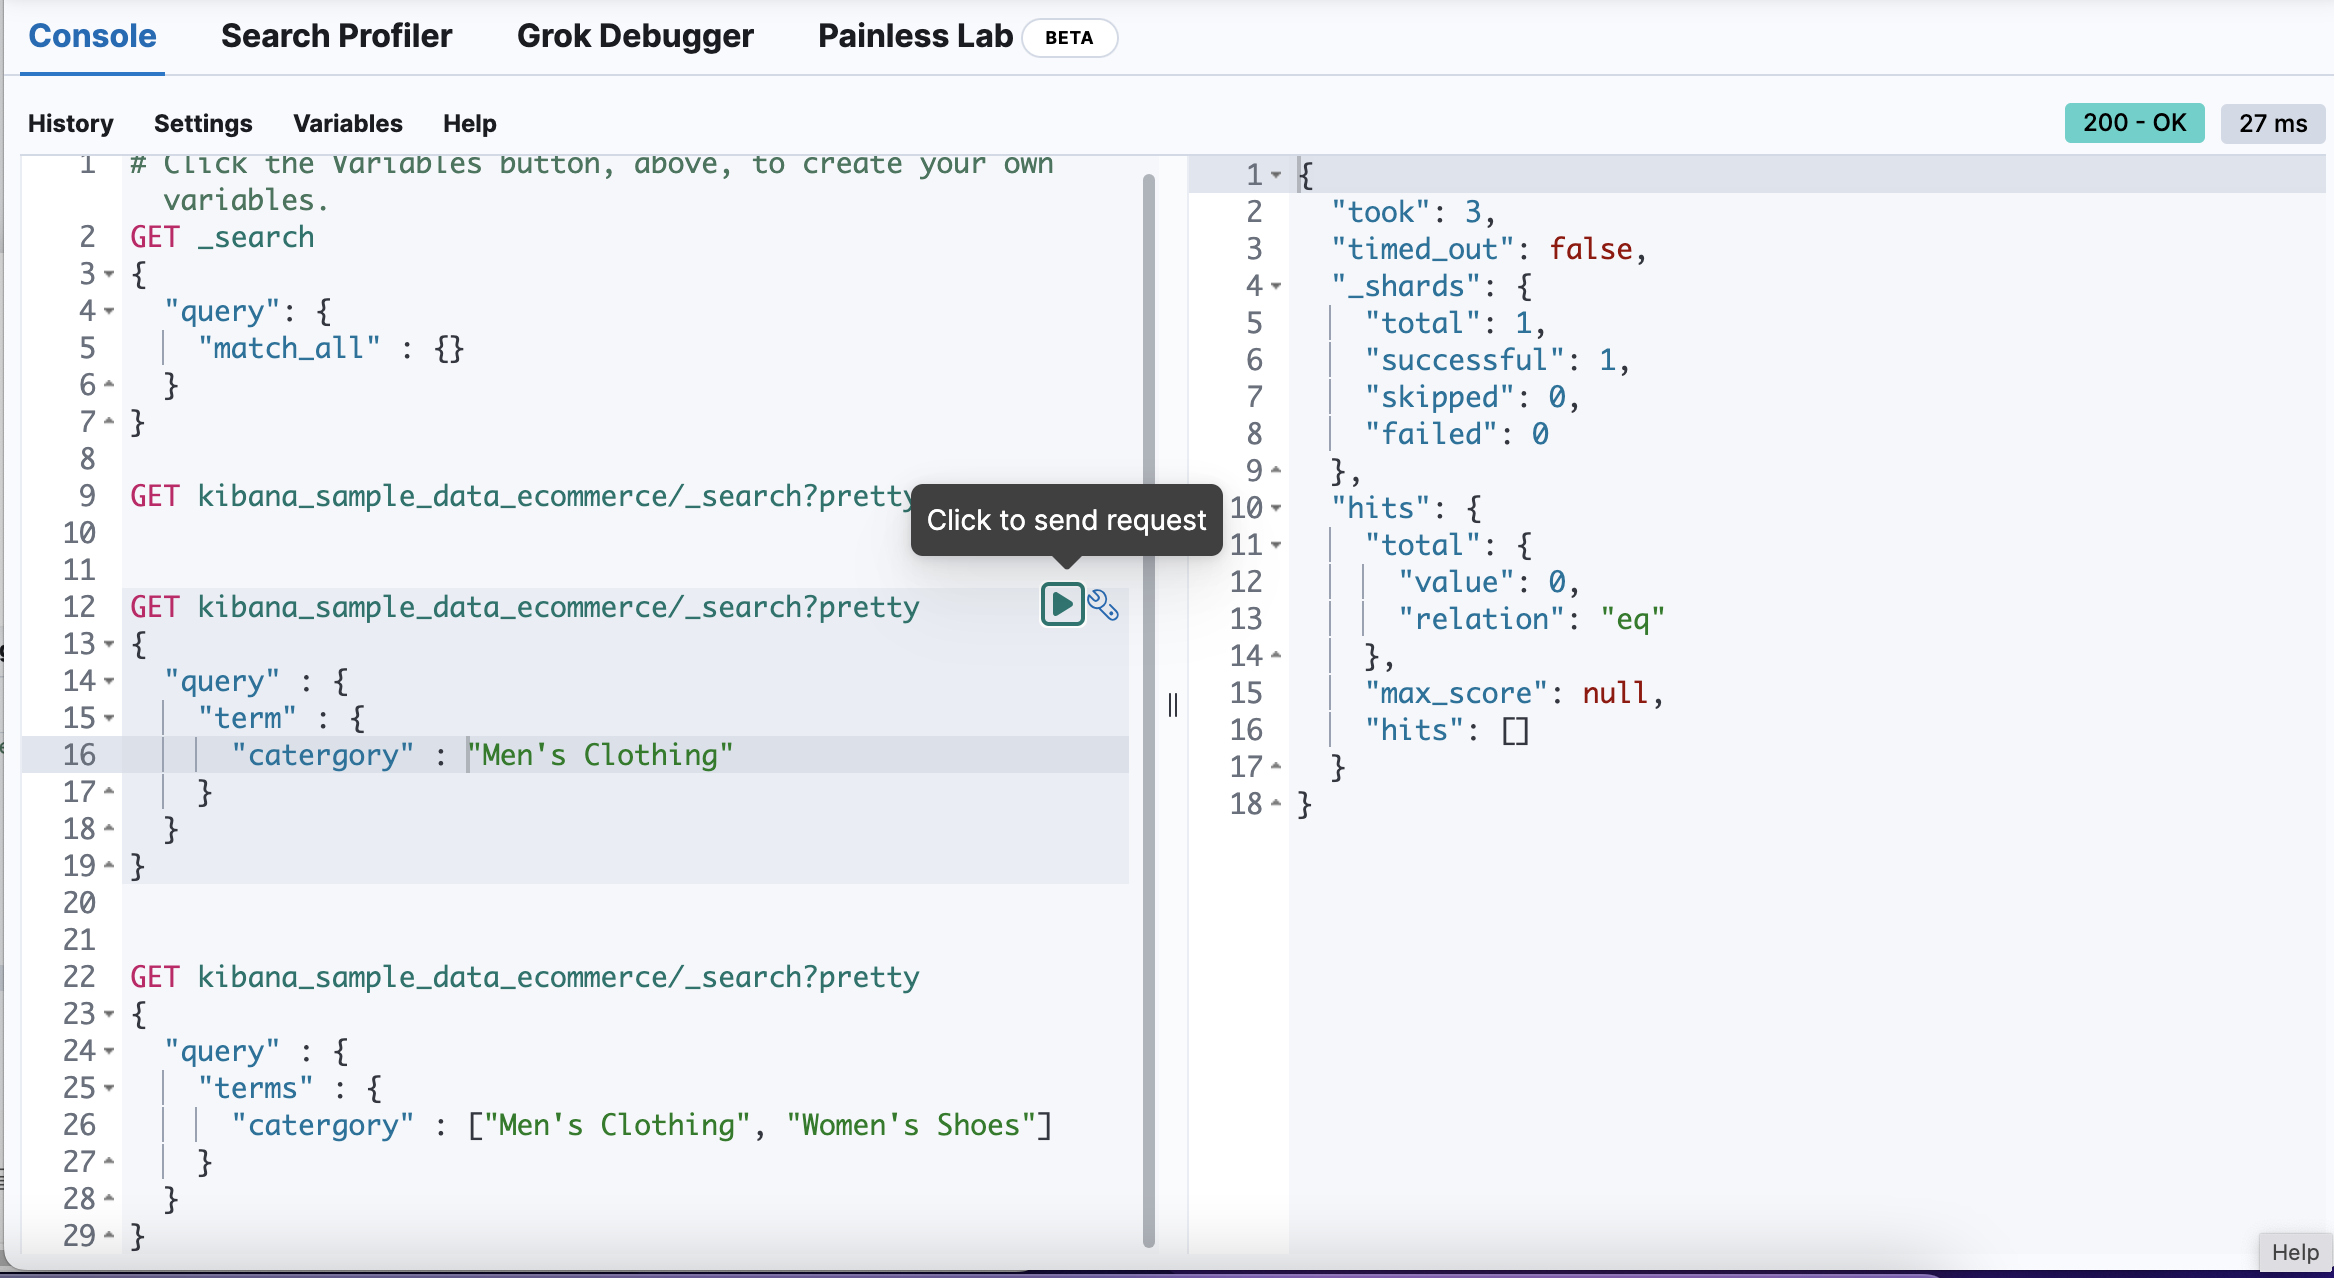
Task: Click the editor vertical scrollbar
Action: (x=1148, y=710)
